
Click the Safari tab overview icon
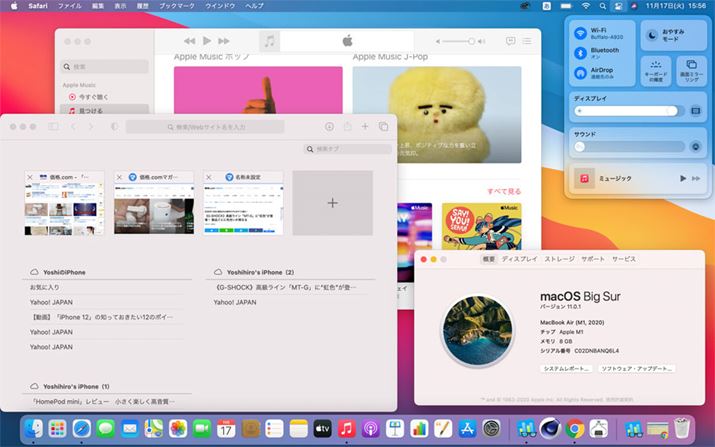tap(383, 127)
